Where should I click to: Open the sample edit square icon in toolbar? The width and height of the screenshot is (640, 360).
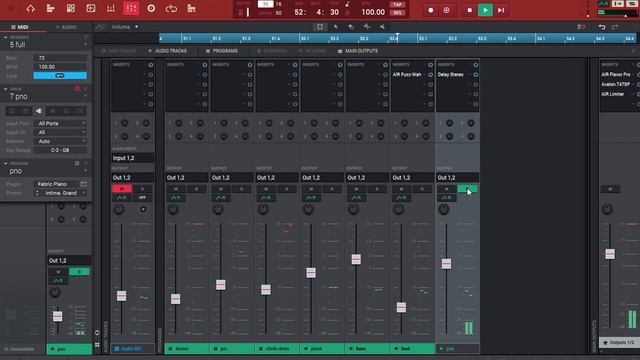[x=91, y=8]
